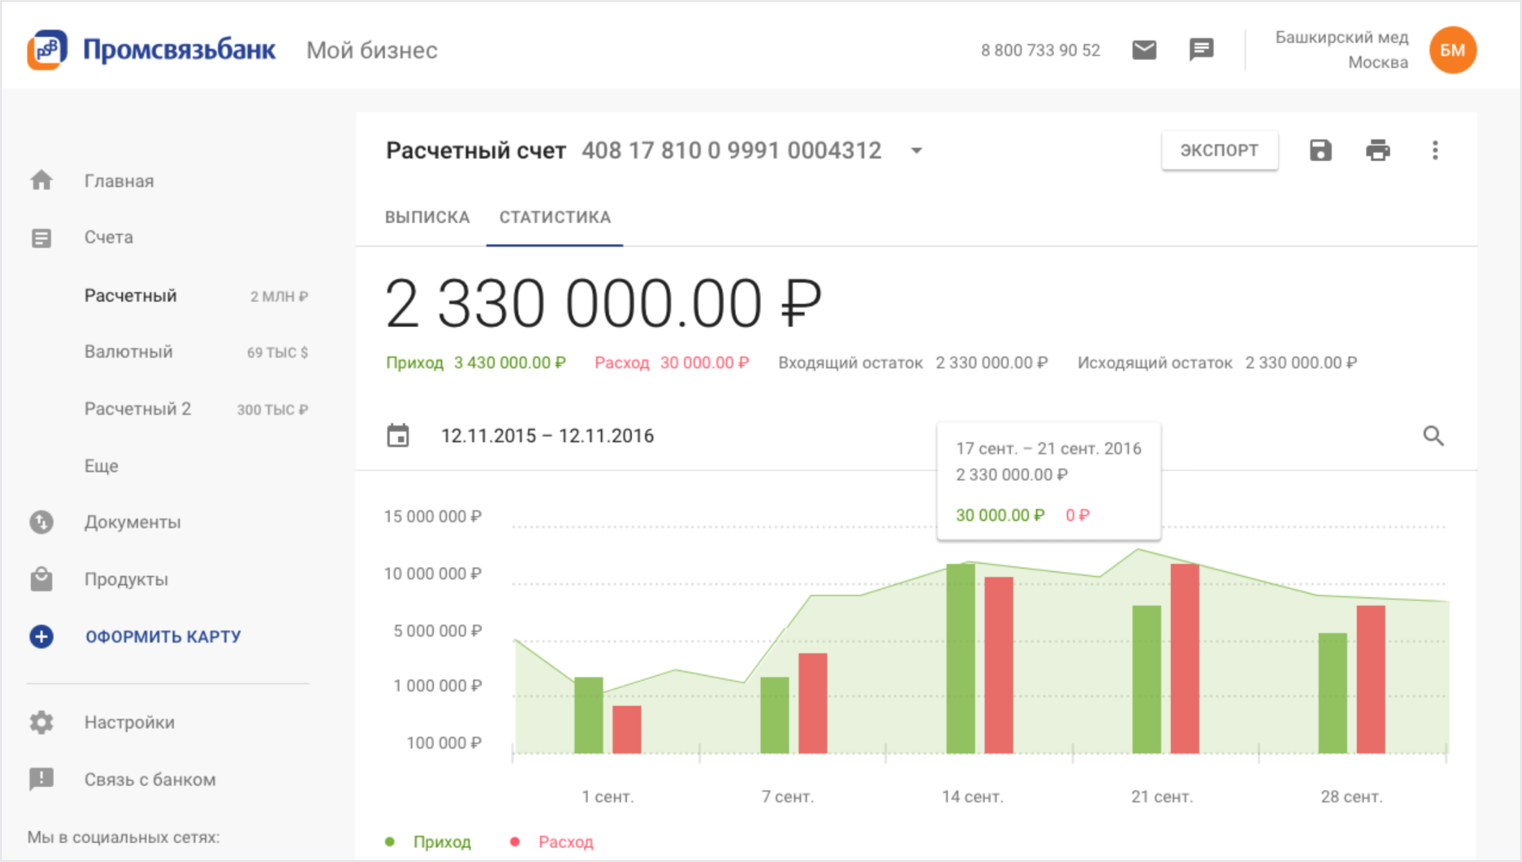The width and height of the screenshot is (1522, 862).
Task: Open Продукты in the sidebar
Action: point(126,579)
